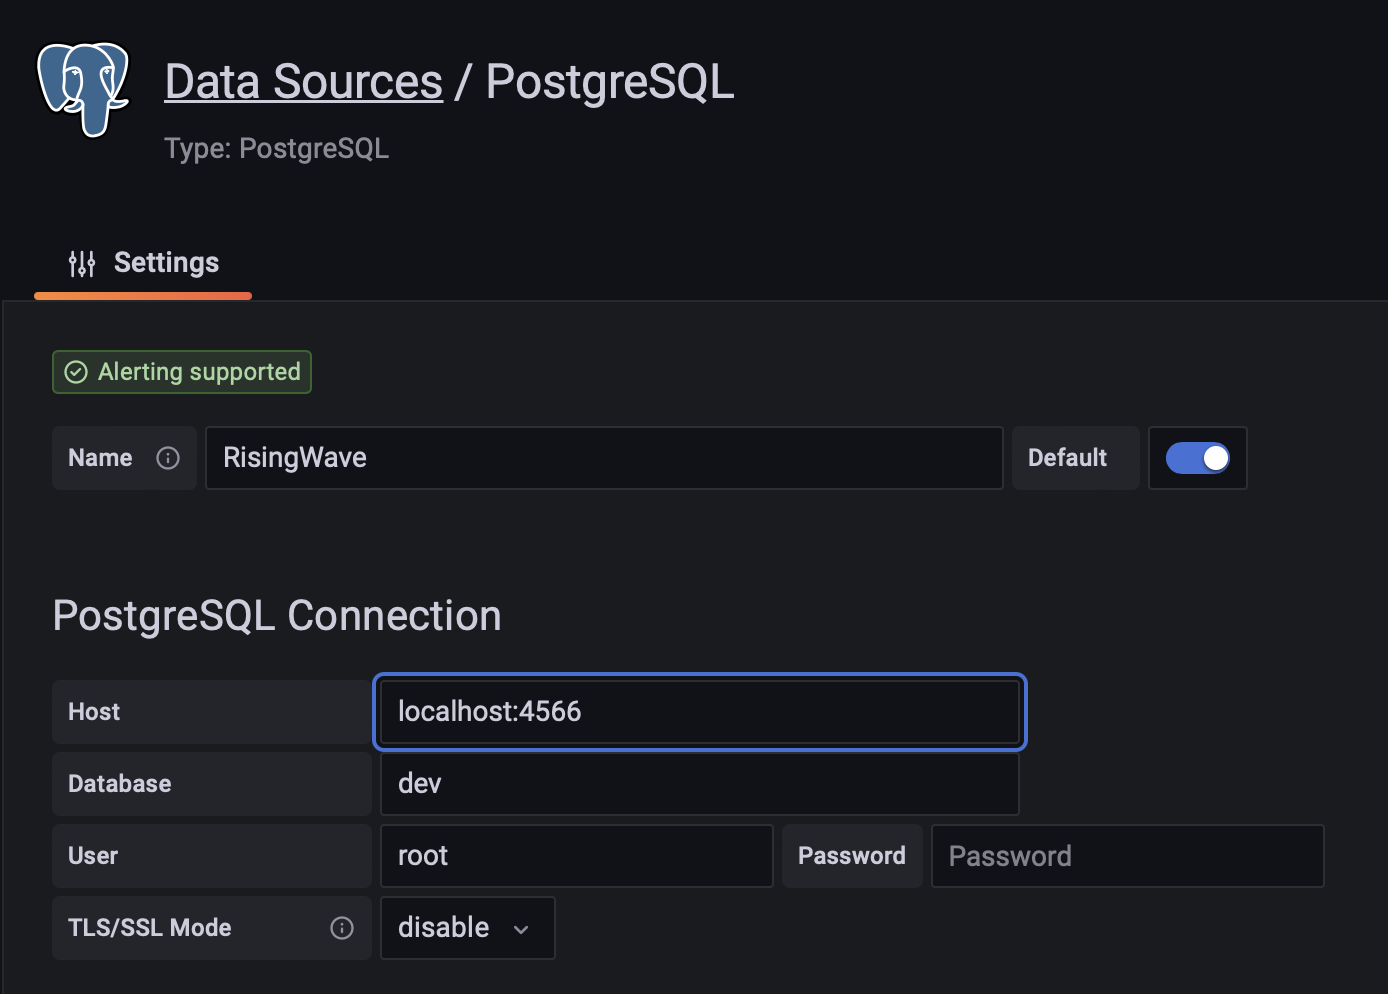The height and width of the screenshot is (994, 1388).
Task: Click the Database field showing dev
Action: coord(699,784)
